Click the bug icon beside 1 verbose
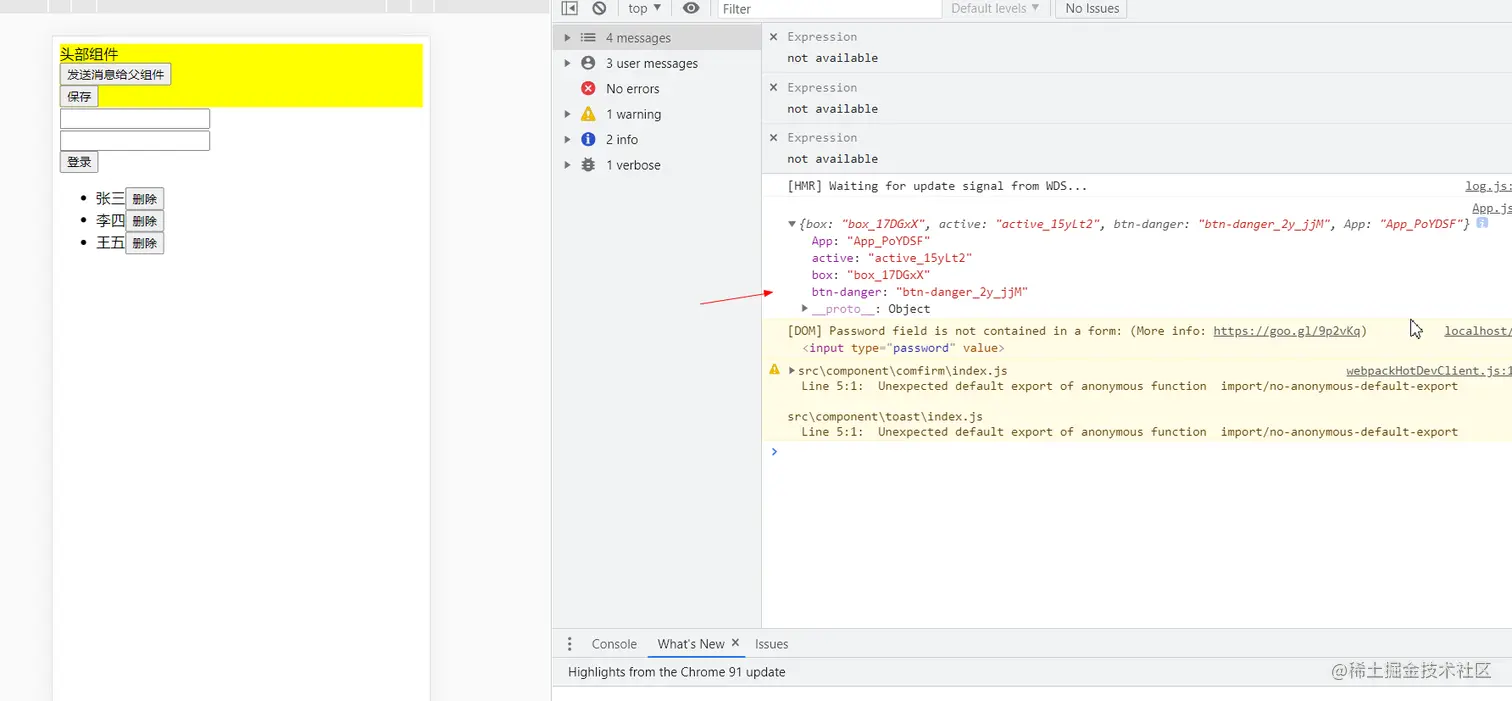The height and width of the screenshot is (701, 1512). pyautogui.click(x=588, y=165)
